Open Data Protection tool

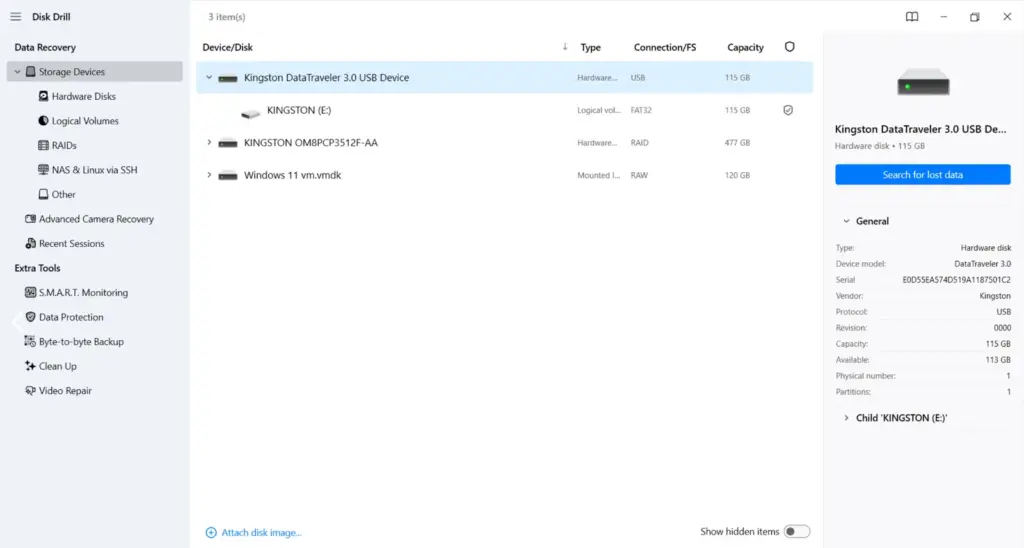coord(71,317)
